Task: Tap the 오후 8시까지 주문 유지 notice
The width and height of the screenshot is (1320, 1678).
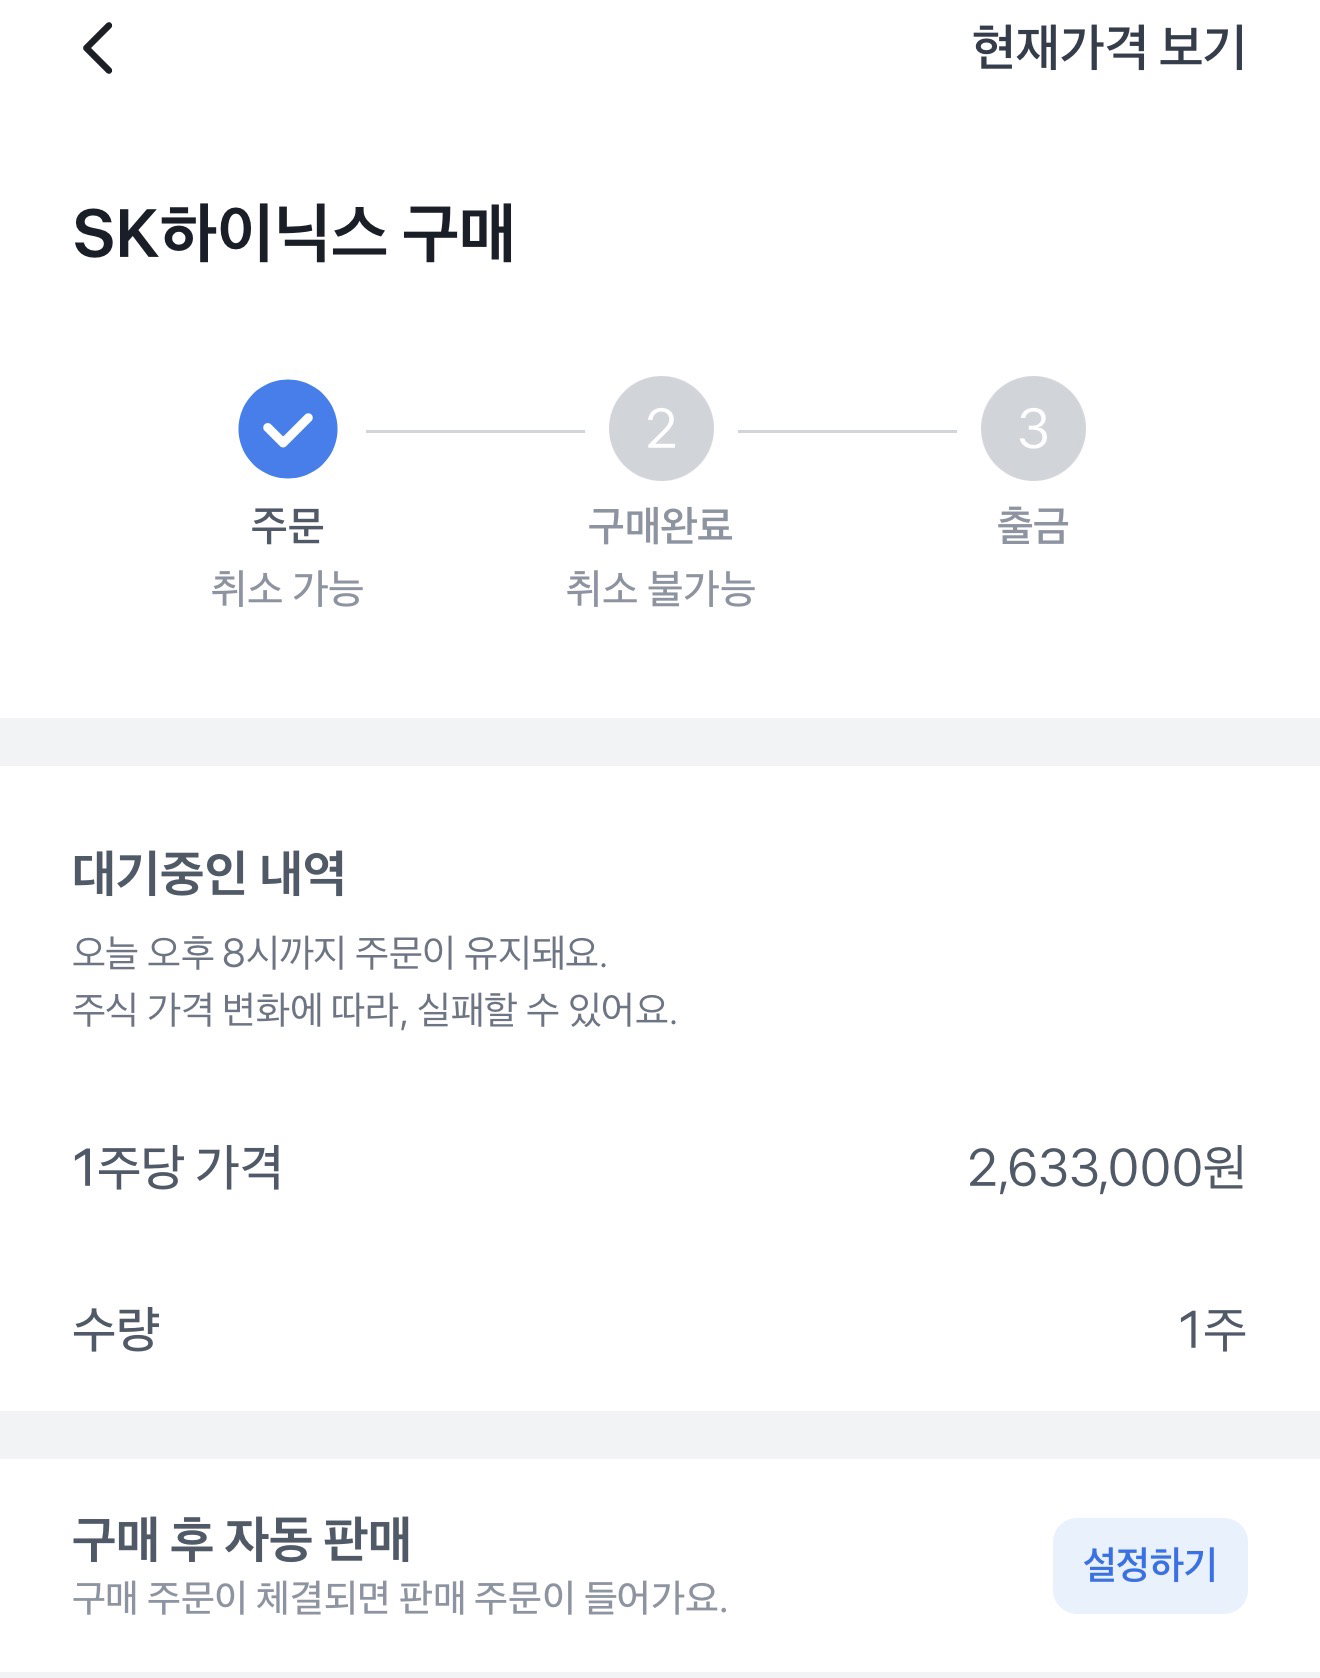Action: (x=340, y=952)
